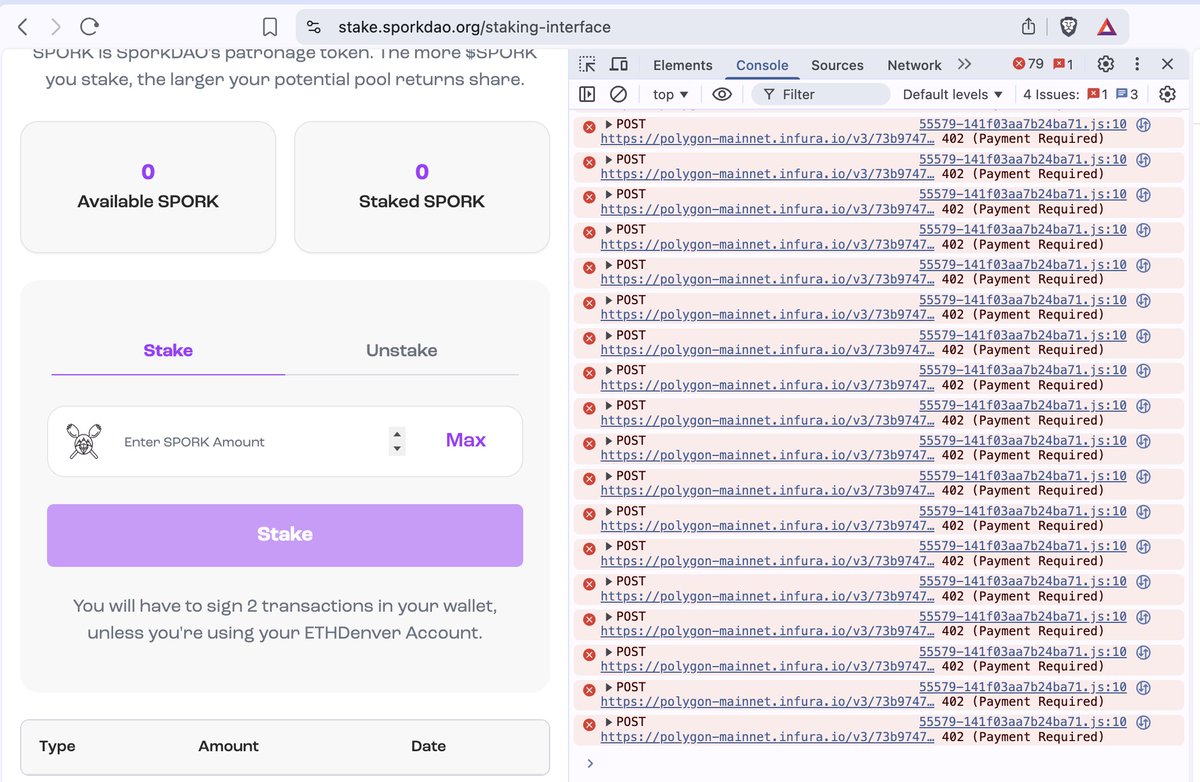Increase SPORK amount with up stepper
Image resolution: width=1200 pixels, height=782 pixels.
click(397, 434)
